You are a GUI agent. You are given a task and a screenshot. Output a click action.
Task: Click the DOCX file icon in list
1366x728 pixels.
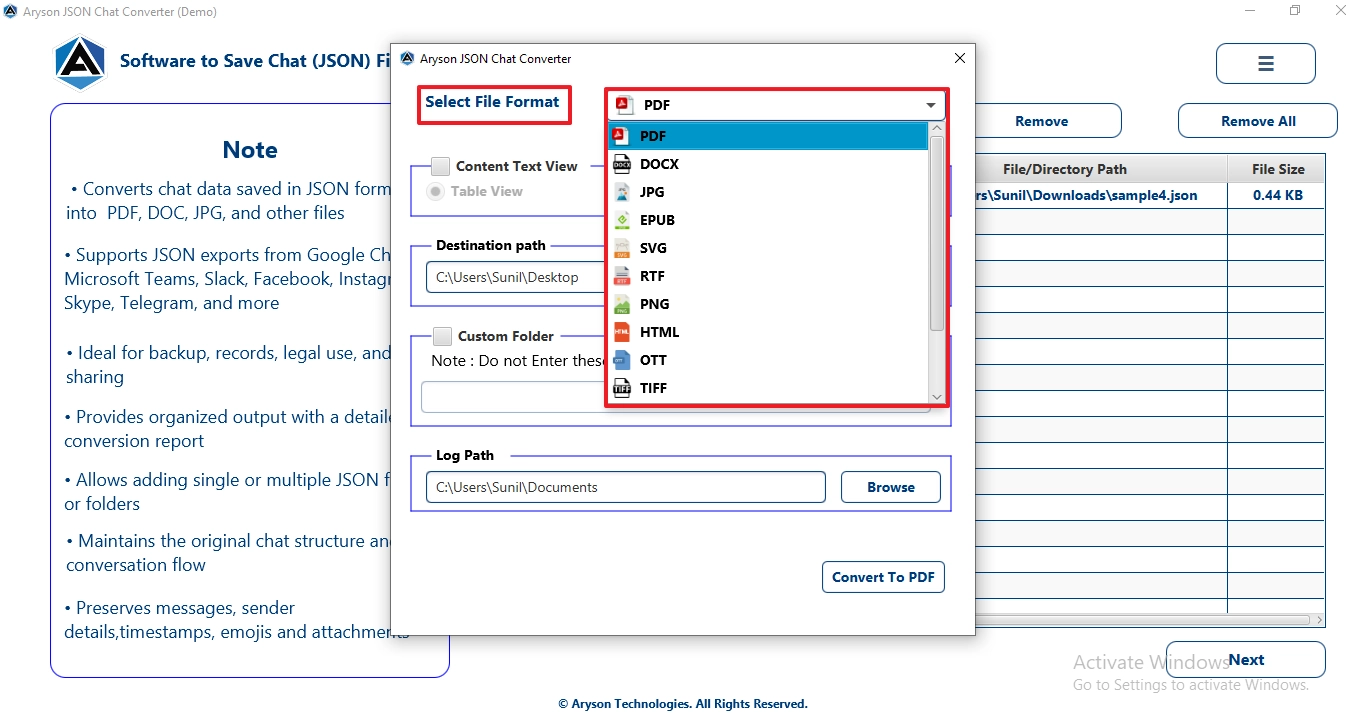tap(622, 164)
